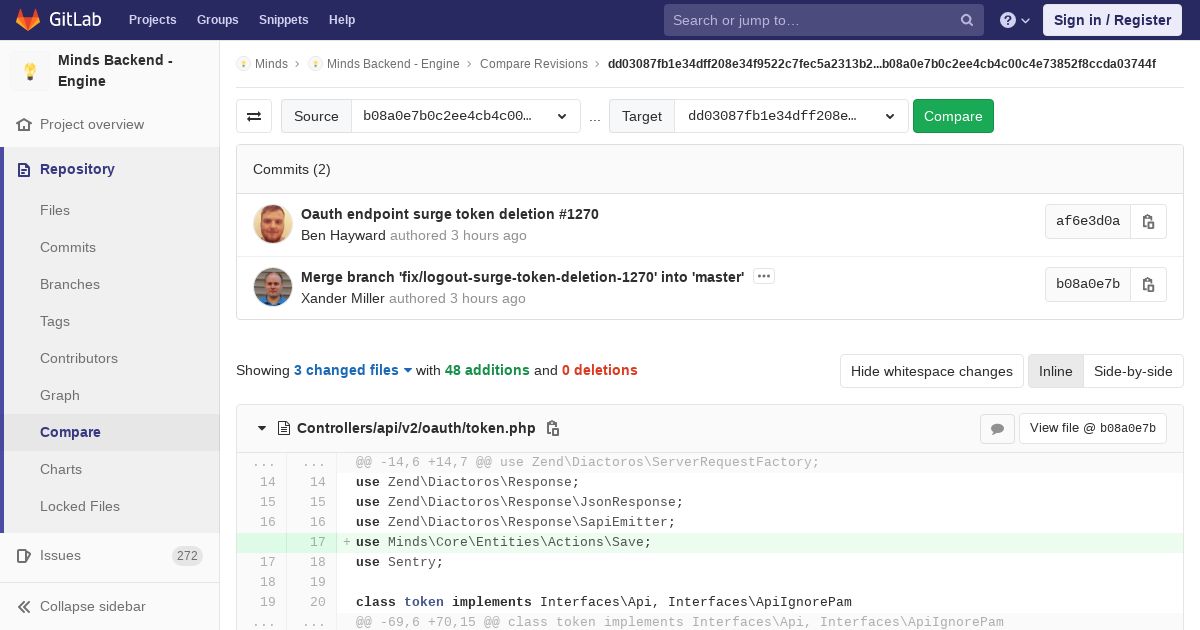This screenshot has height=630, width=1200.
Task: Toggle Hide whitespace changes
Action: pos(931,371)
